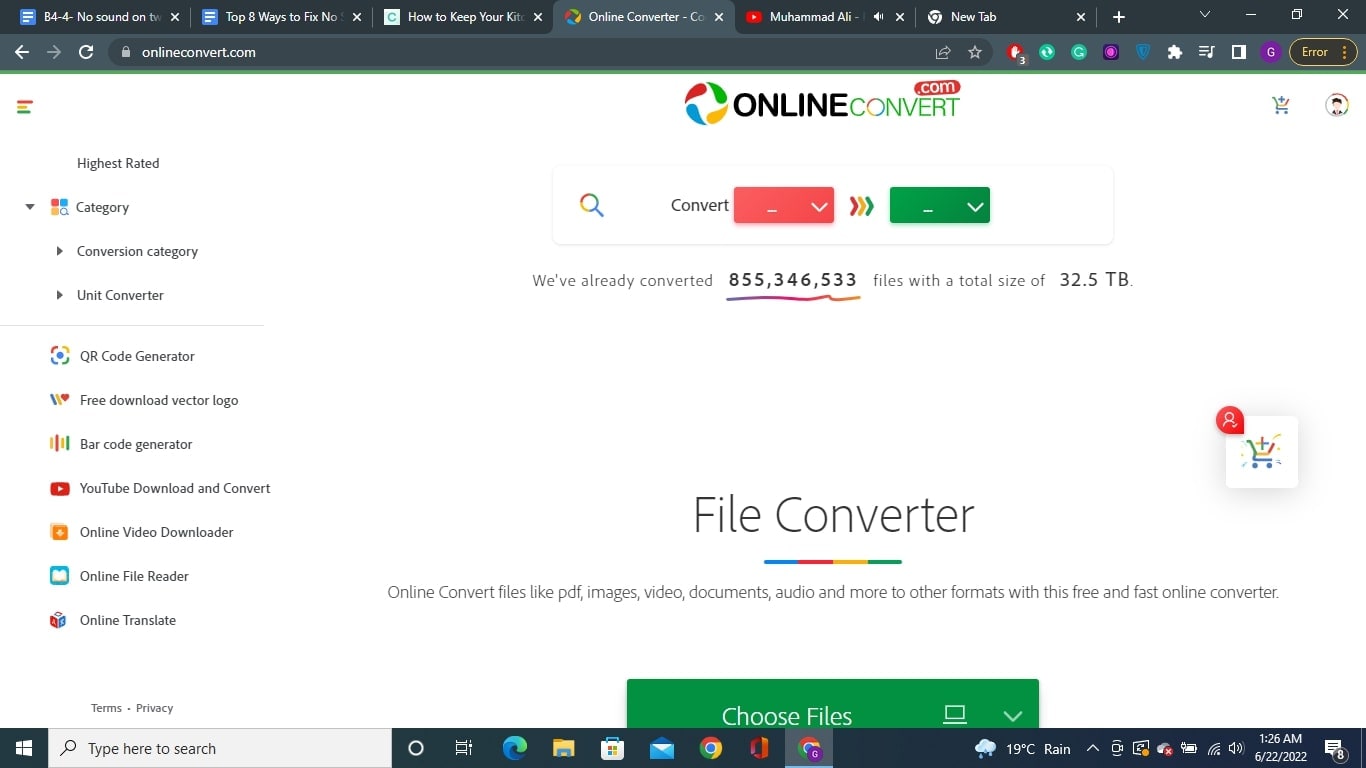Open the user avatar profile menu

pyautogui.click(x=1337, y=105)
